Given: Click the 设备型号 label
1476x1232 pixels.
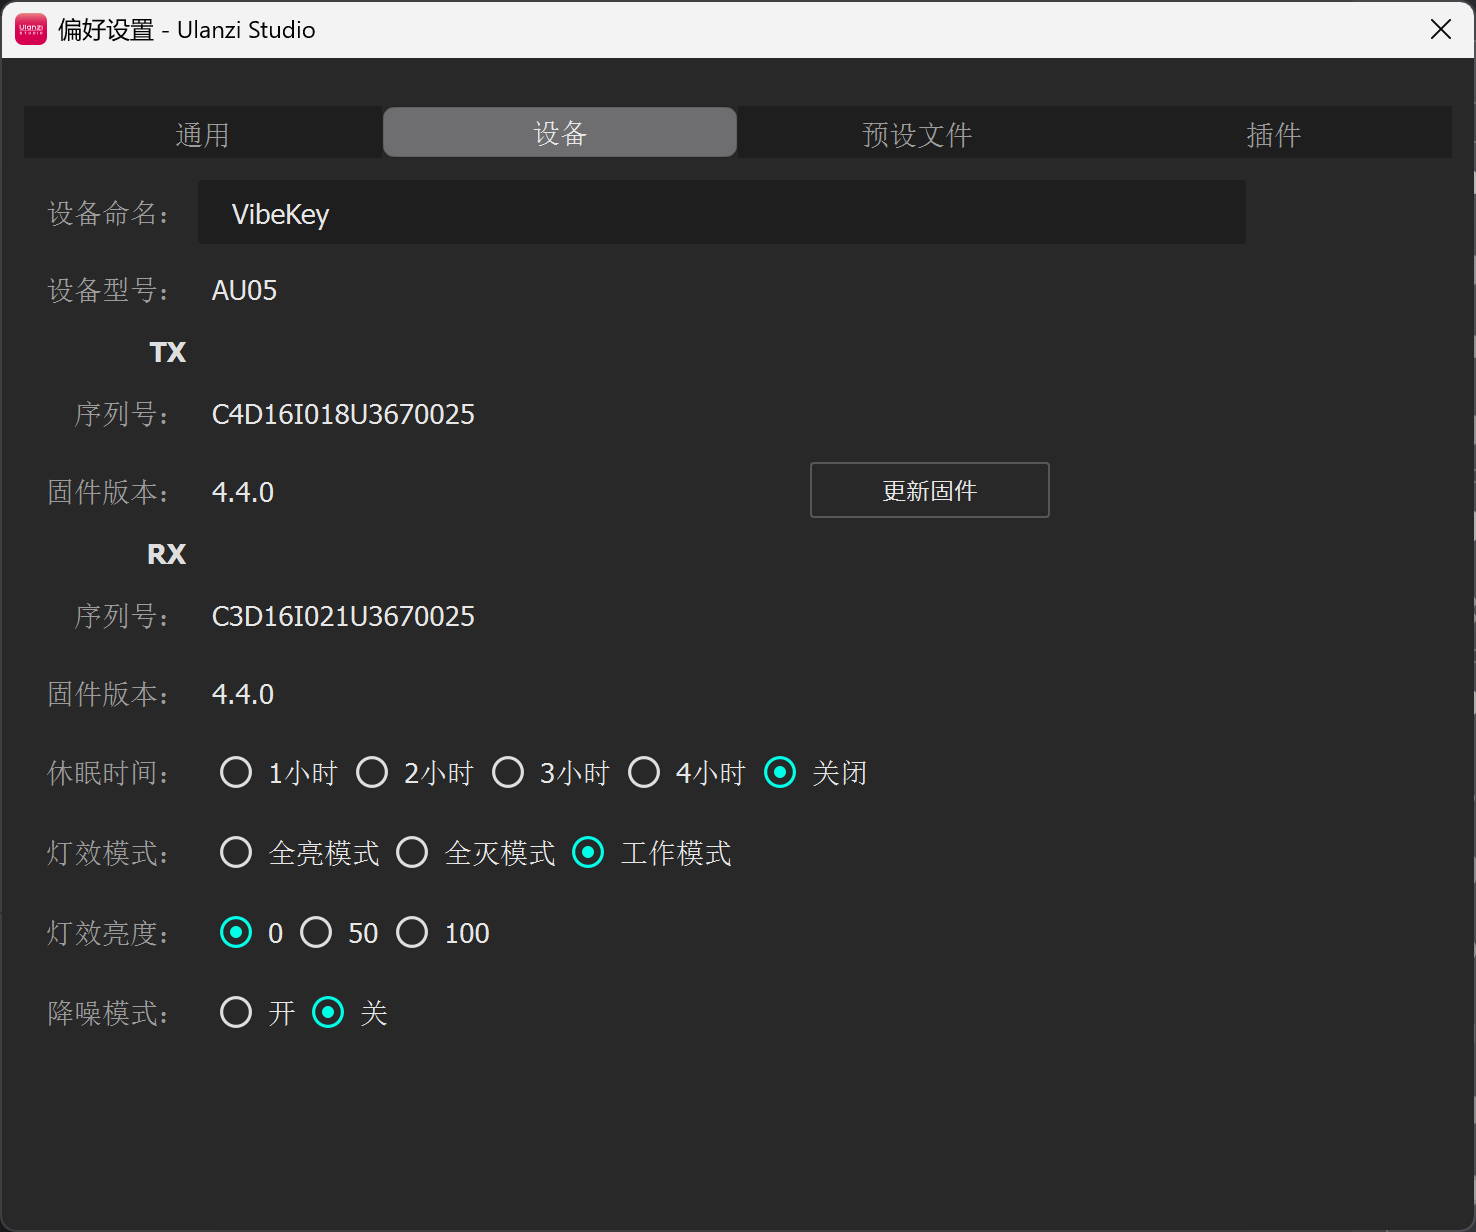Looking at the screenshot, I should click(x=108, y=290).
